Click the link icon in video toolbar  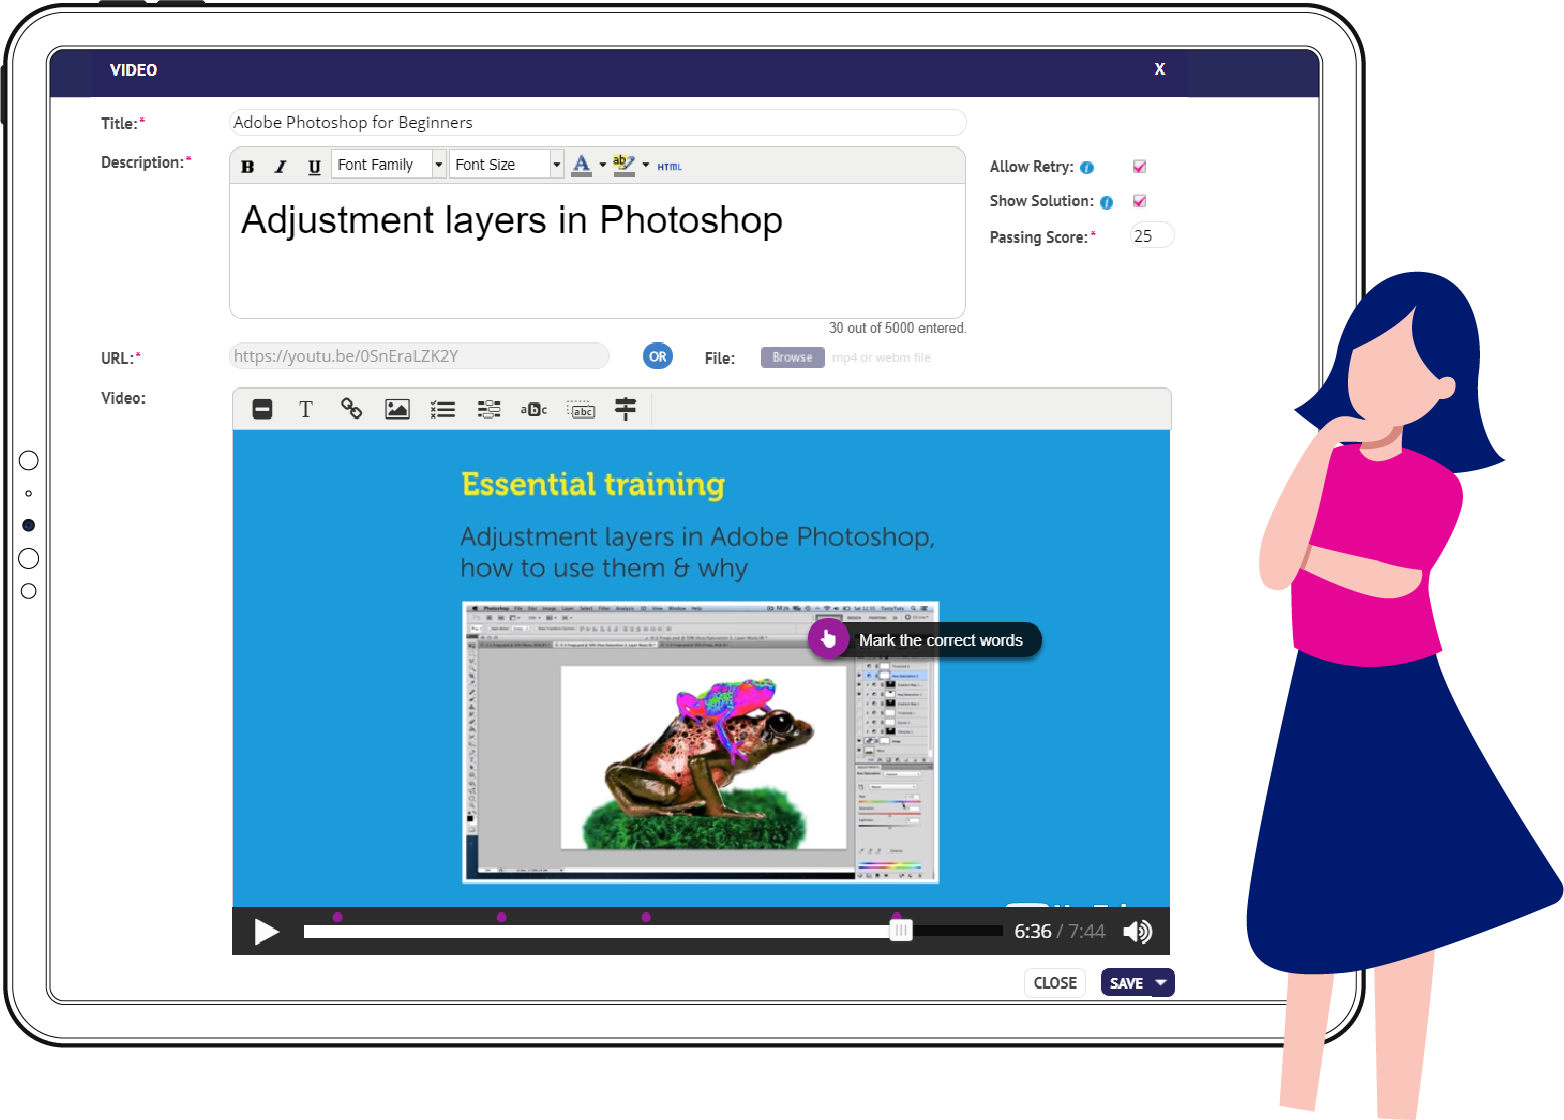click(x=351, y=408)
